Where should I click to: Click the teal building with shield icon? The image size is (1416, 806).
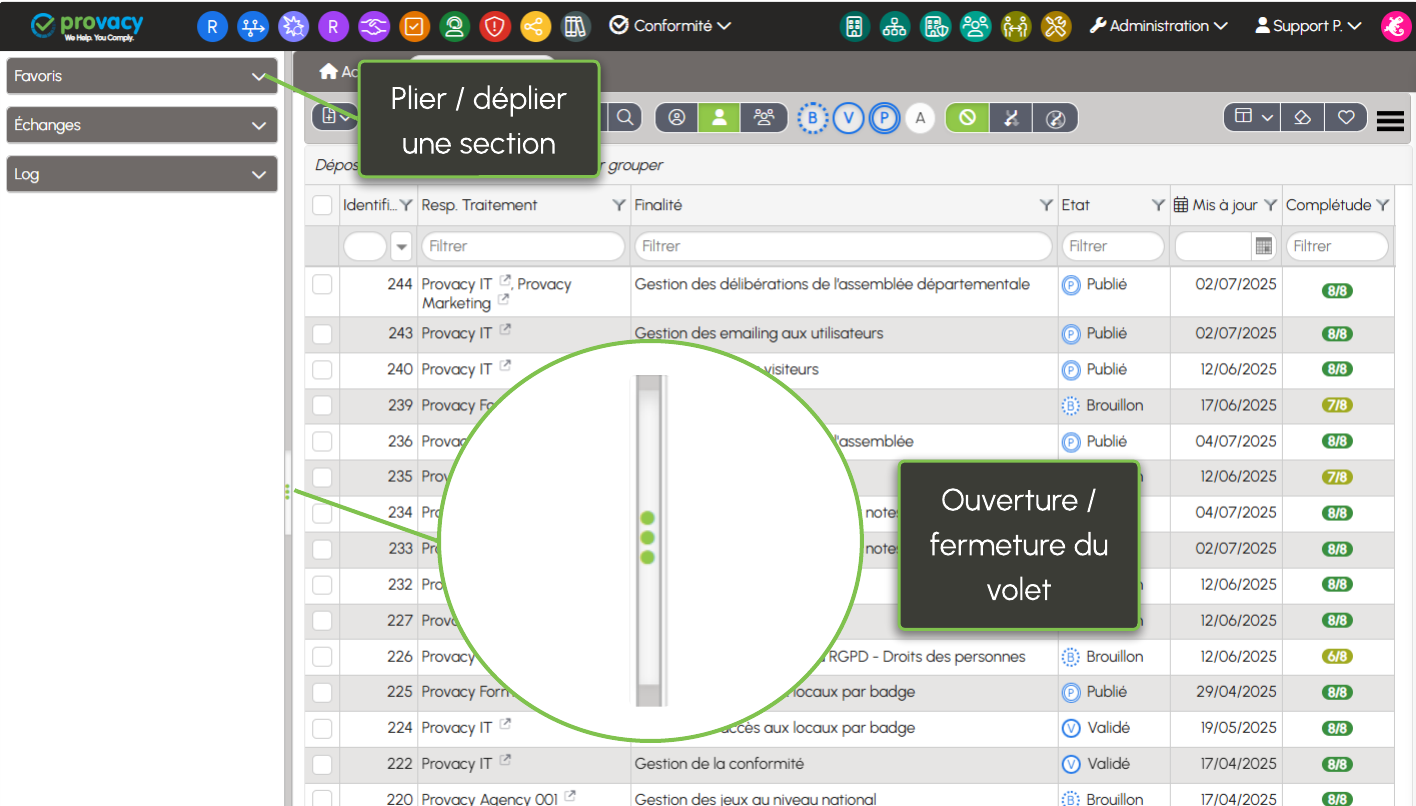(935, 26)
